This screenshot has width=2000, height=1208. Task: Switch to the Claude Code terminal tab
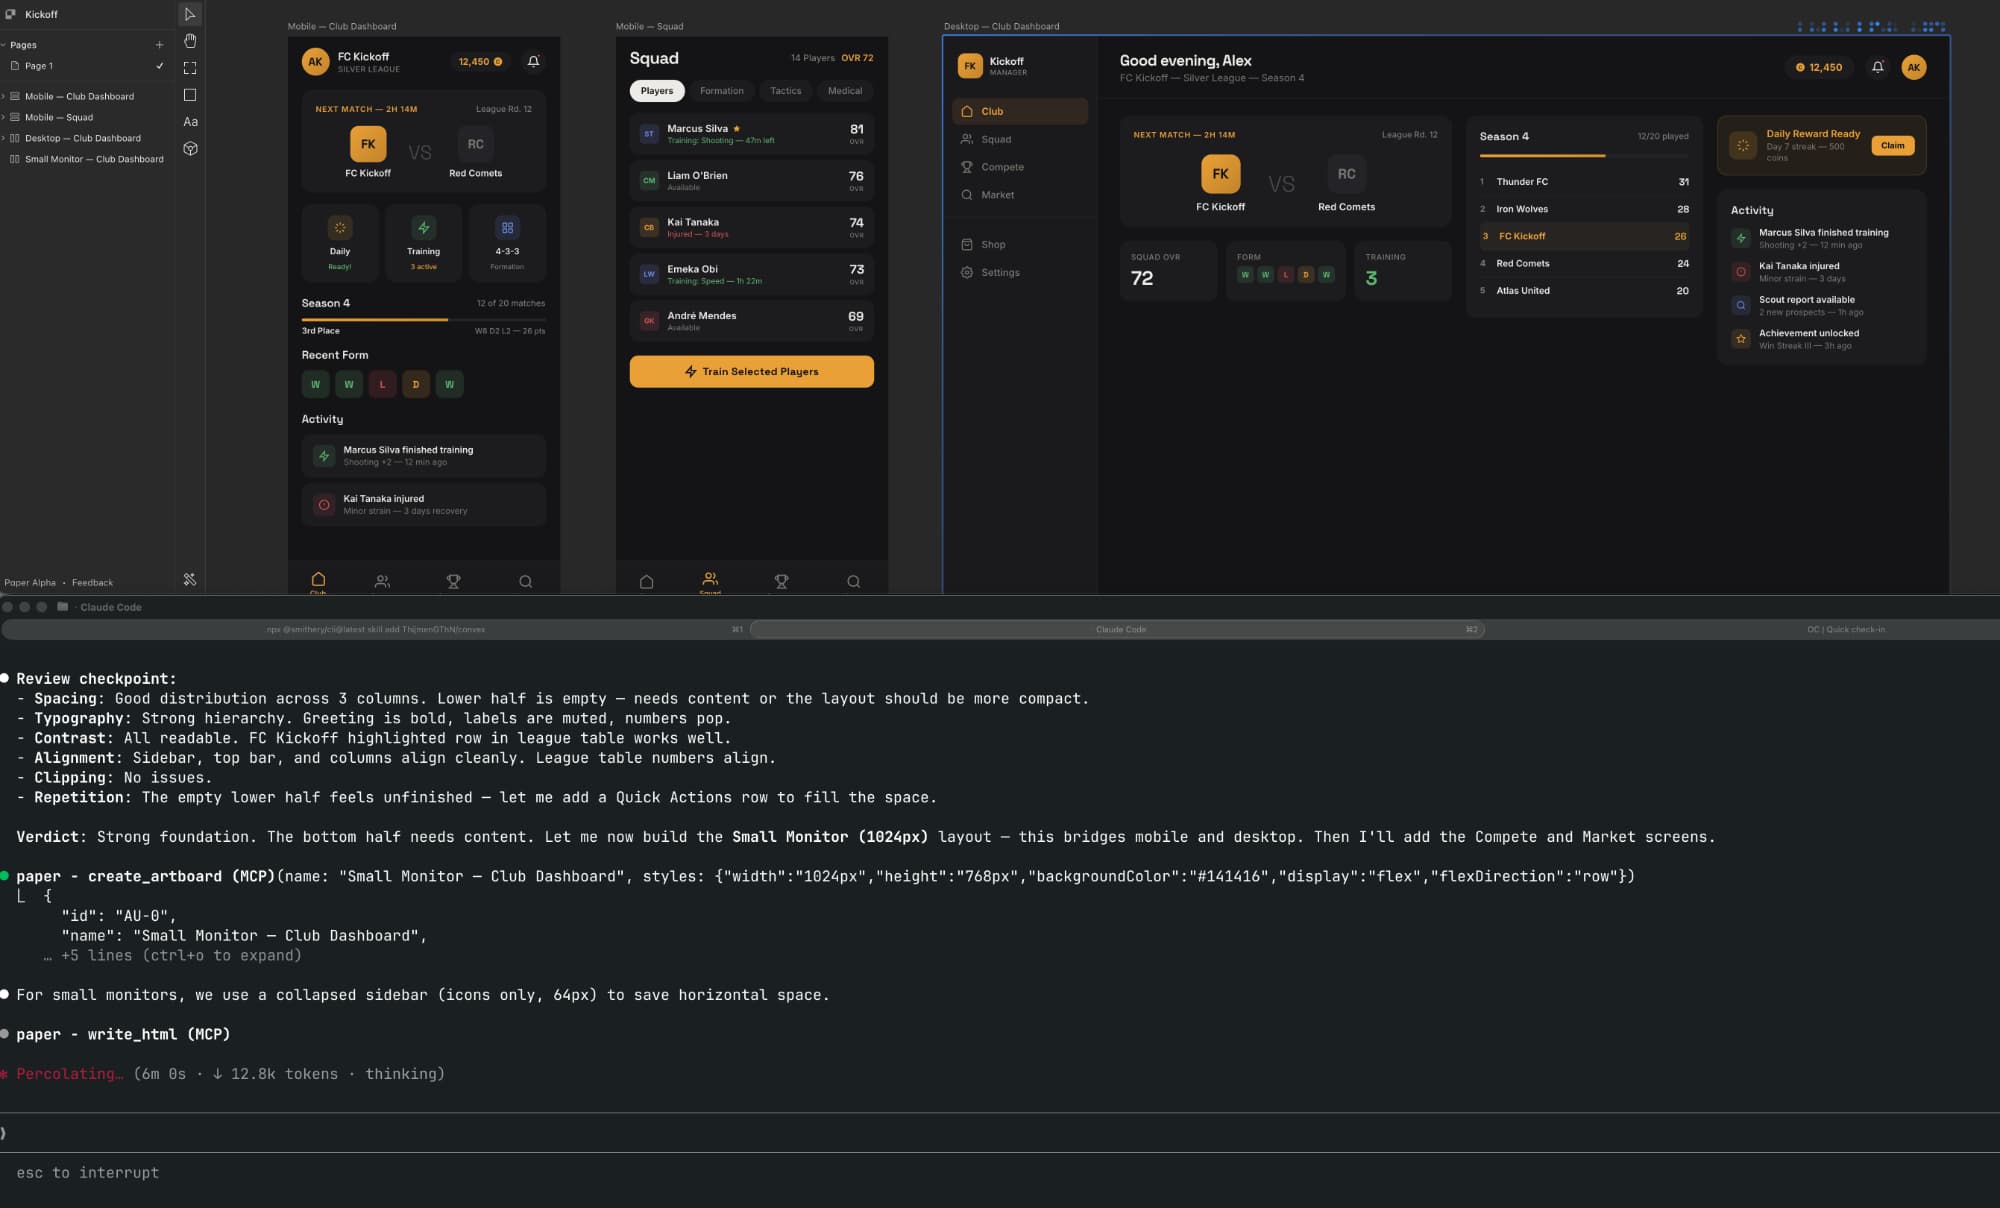point(1119,629)
